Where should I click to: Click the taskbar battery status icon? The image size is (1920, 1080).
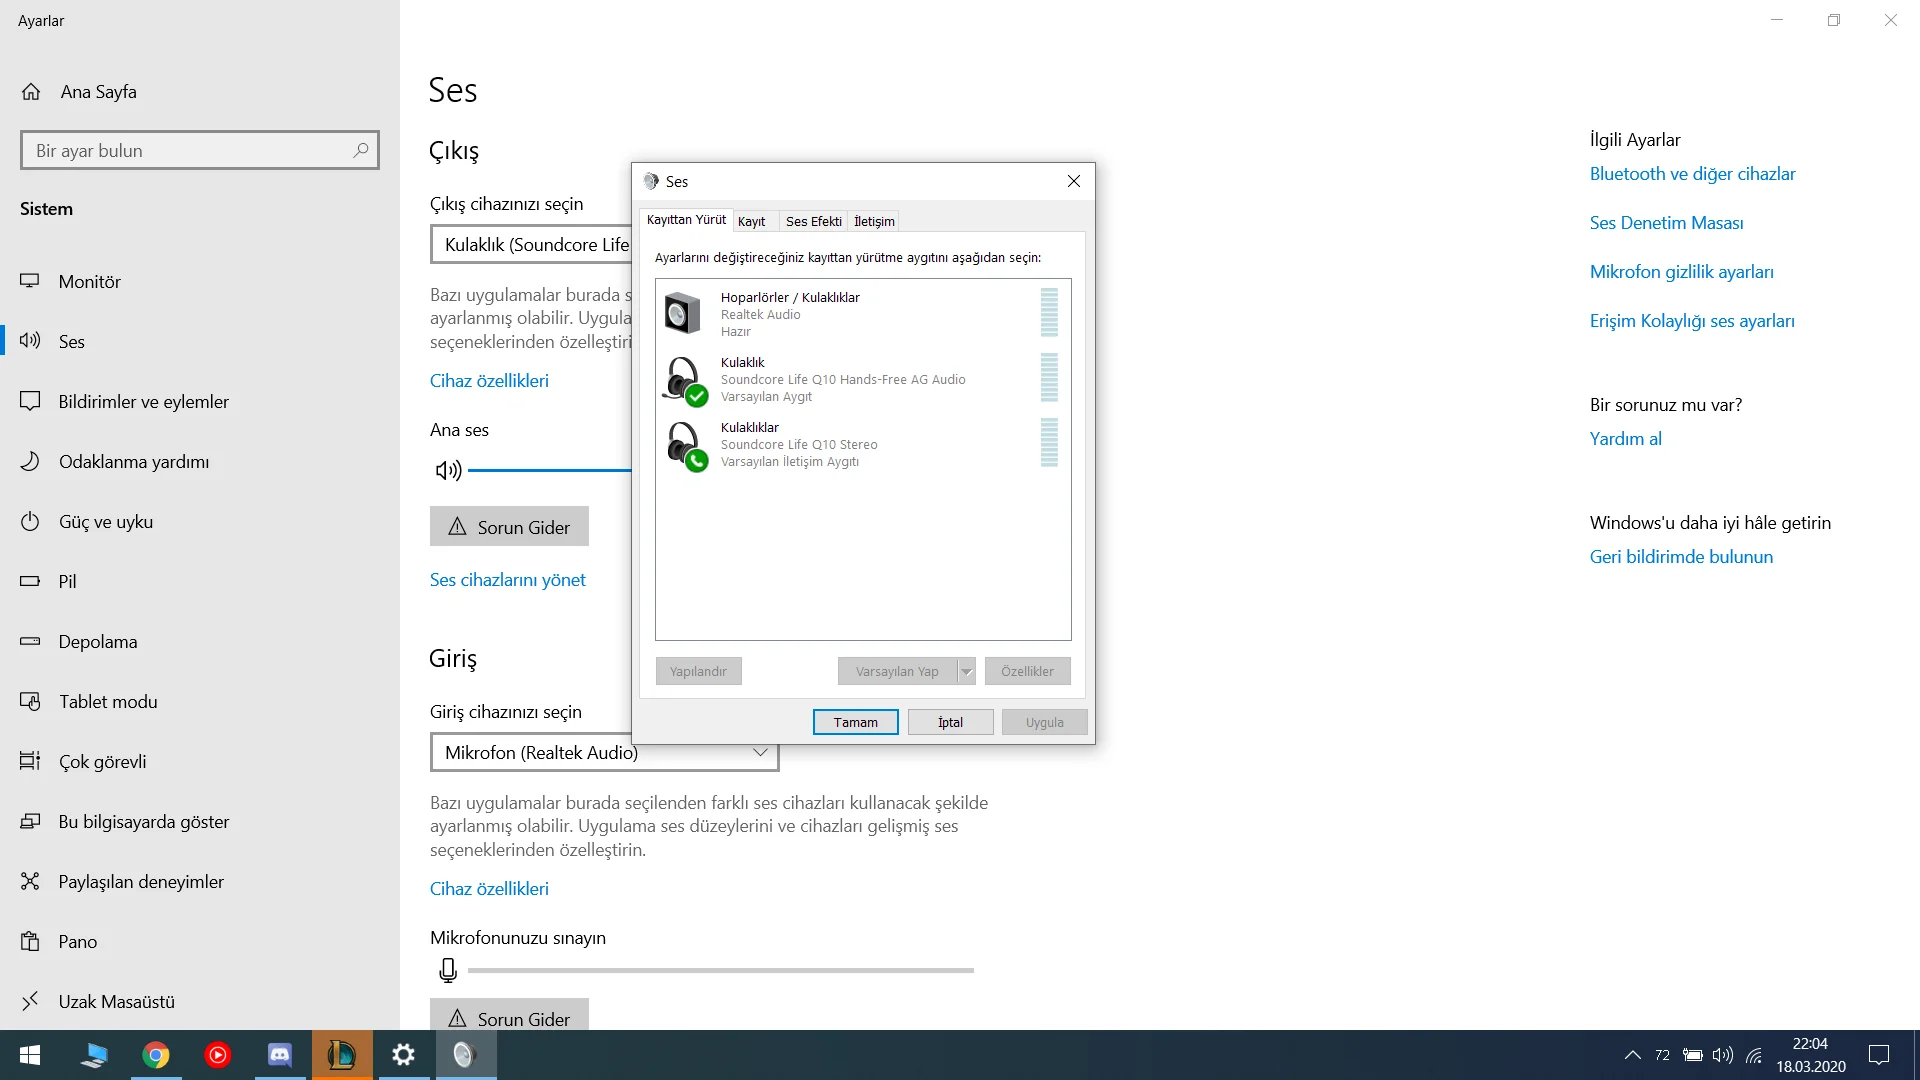1692,1055
